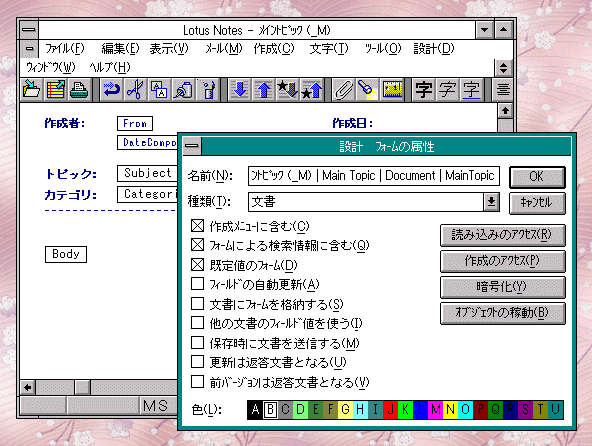Click the menu bar up-down restore arrows
Image resolution: width=592 pixels, height=446 pixels.
pos(503,68)
